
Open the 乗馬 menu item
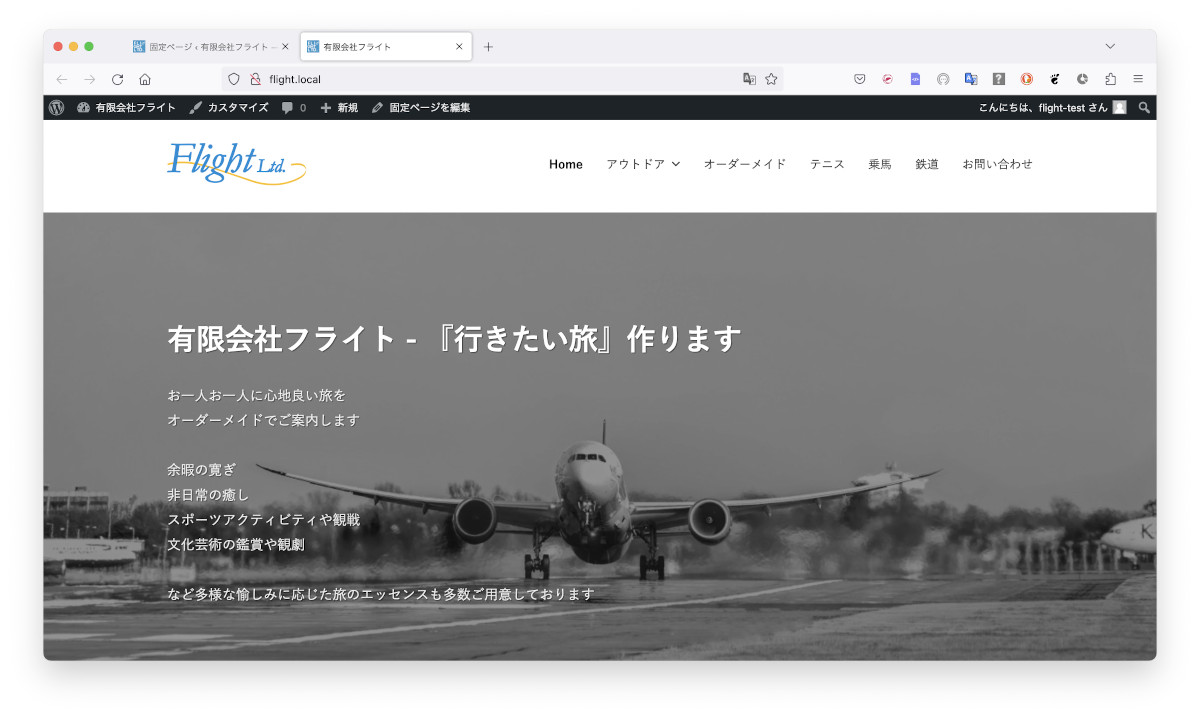pyautogui.click(x=880, y=164)
